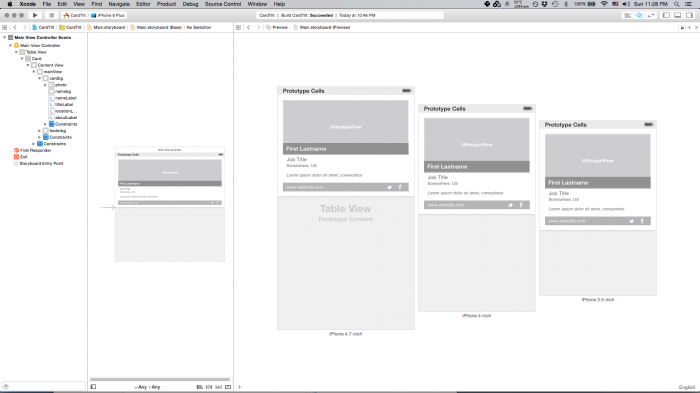The width and height of the screenshot is (700, 393).
Task: Choose the iPhone 6 Plus destination
Action: [108, 15]
